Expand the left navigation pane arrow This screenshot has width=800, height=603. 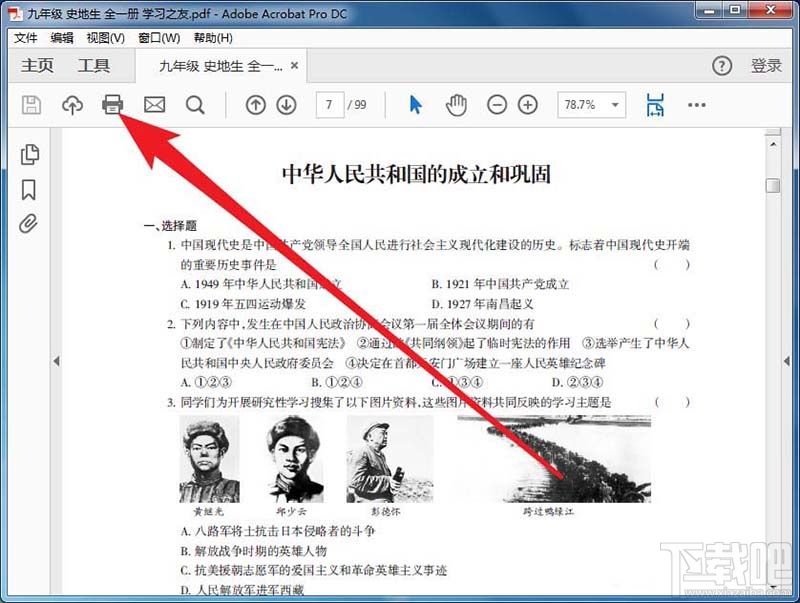[x=57, y=361]
